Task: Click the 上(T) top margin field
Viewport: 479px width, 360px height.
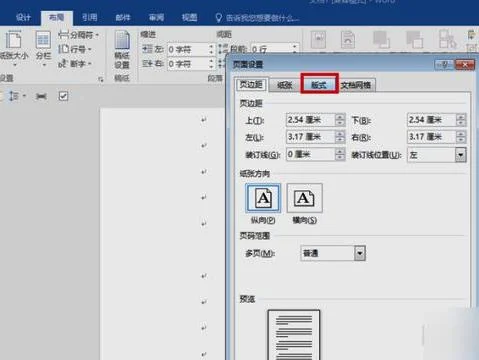Action: 311,120
